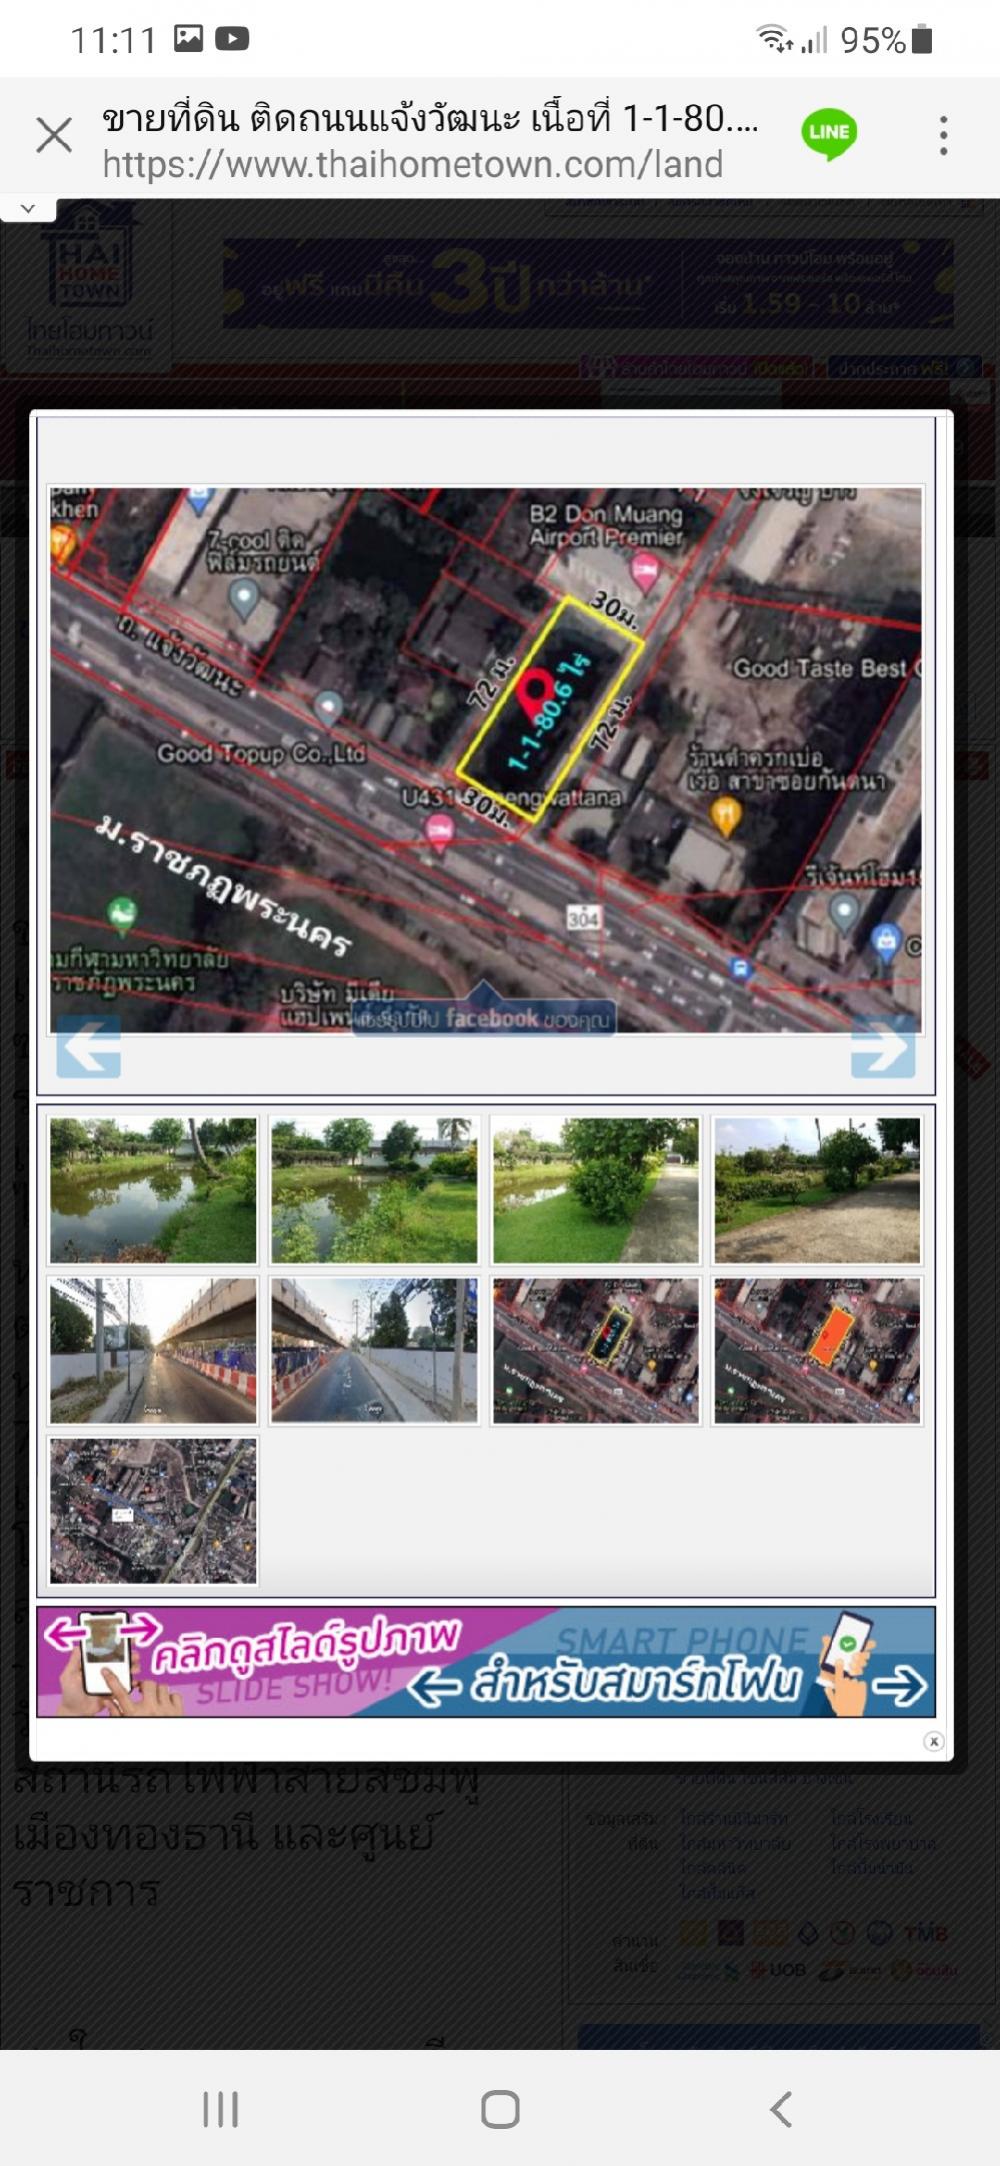
Task: Open the gravel driveway thumbnail
Action: tap(817, 1190)
